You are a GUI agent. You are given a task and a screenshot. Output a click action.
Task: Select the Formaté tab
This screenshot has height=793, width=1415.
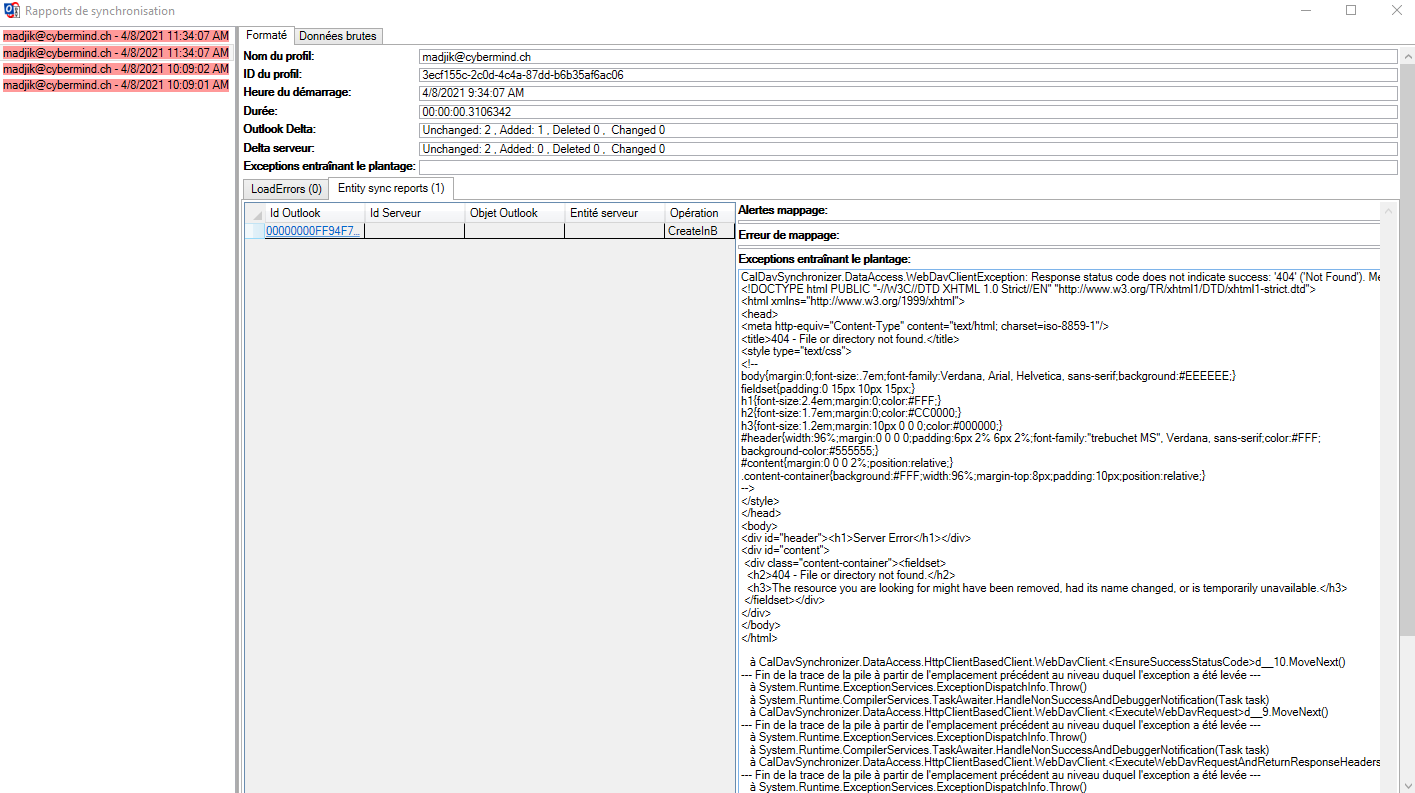click(x=267, y=35)
